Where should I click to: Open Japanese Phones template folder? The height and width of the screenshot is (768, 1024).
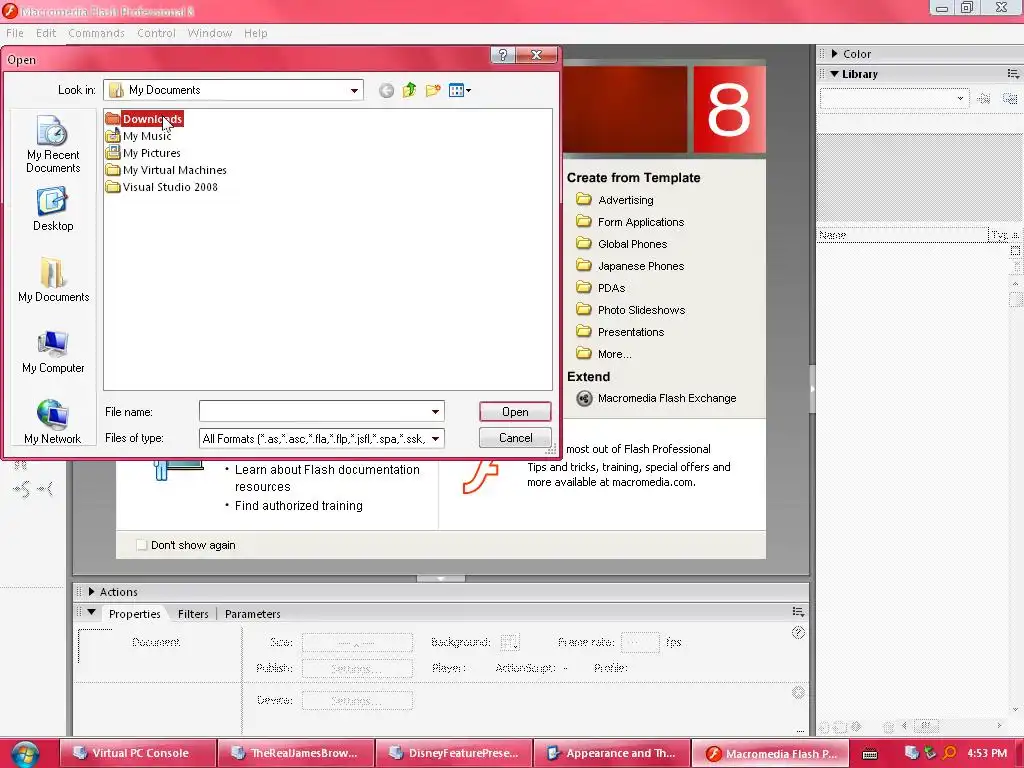630,266
